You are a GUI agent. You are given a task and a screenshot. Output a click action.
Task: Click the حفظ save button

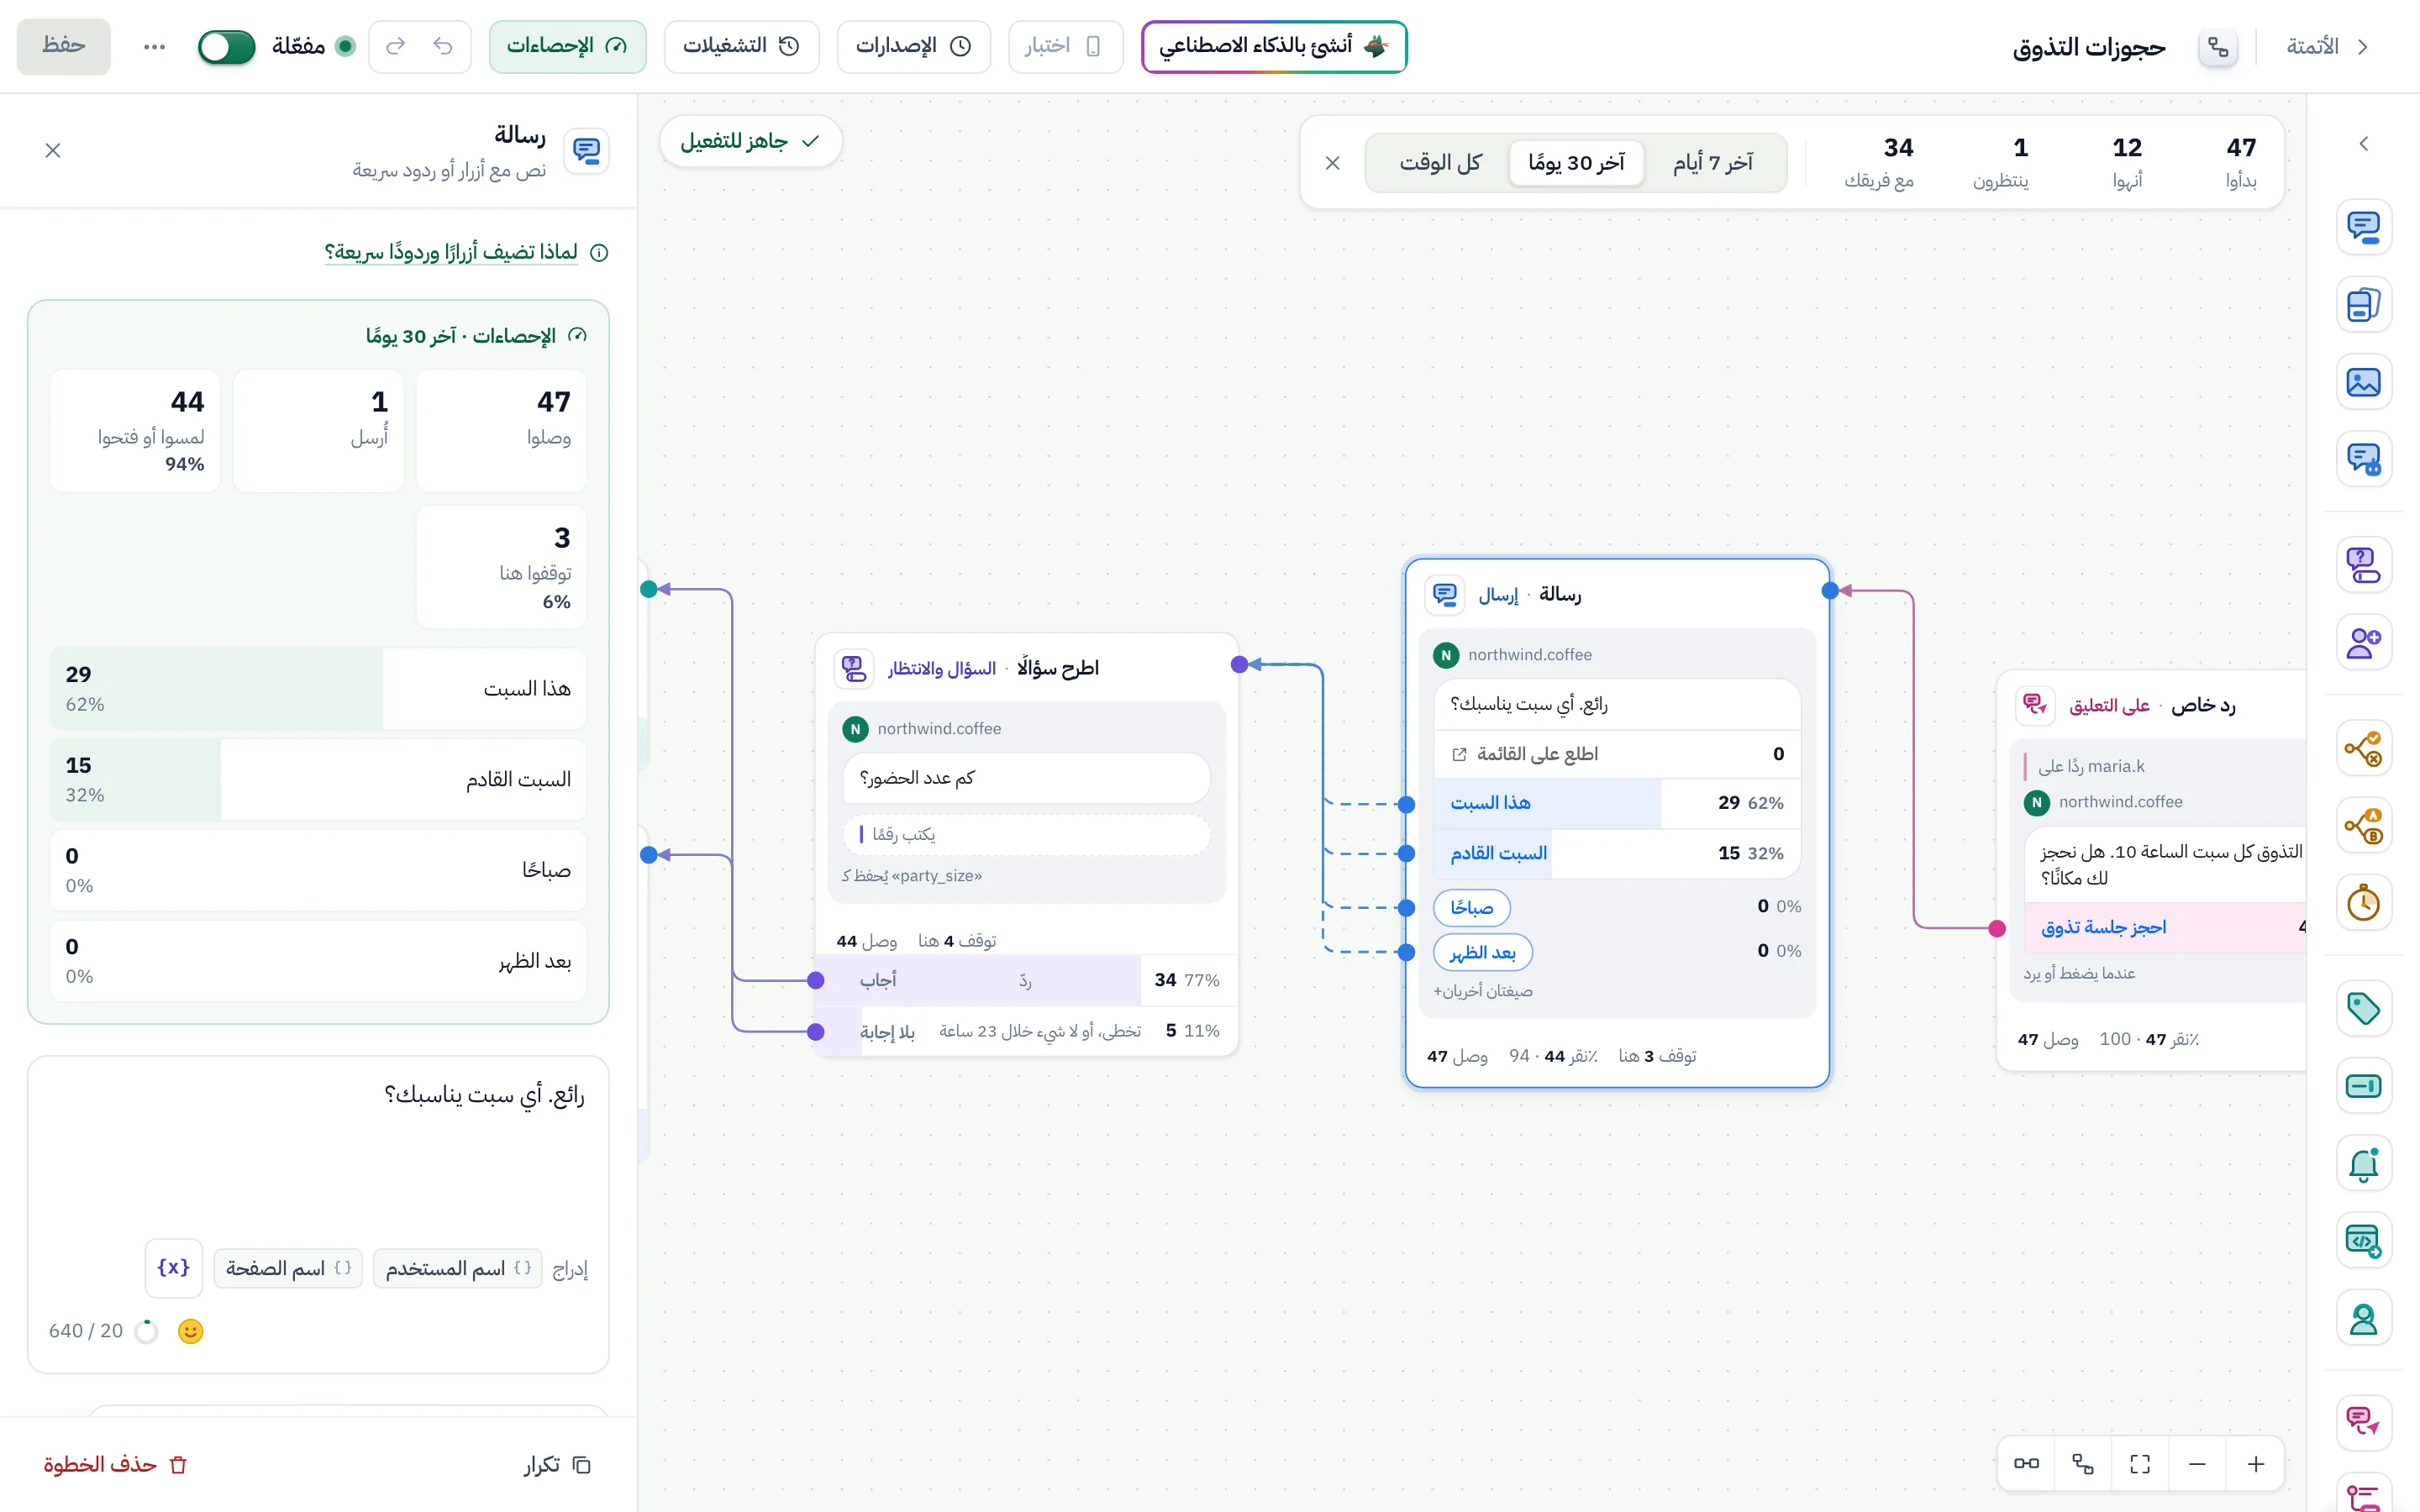tap(64, 46)
